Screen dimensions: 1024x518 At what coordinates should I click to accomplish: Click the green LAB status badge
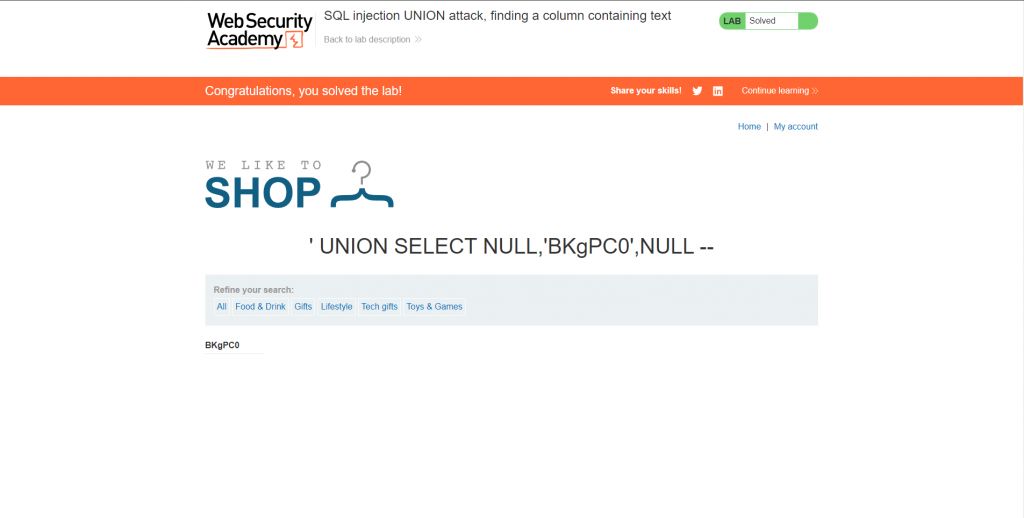click(x=732, y=21)
